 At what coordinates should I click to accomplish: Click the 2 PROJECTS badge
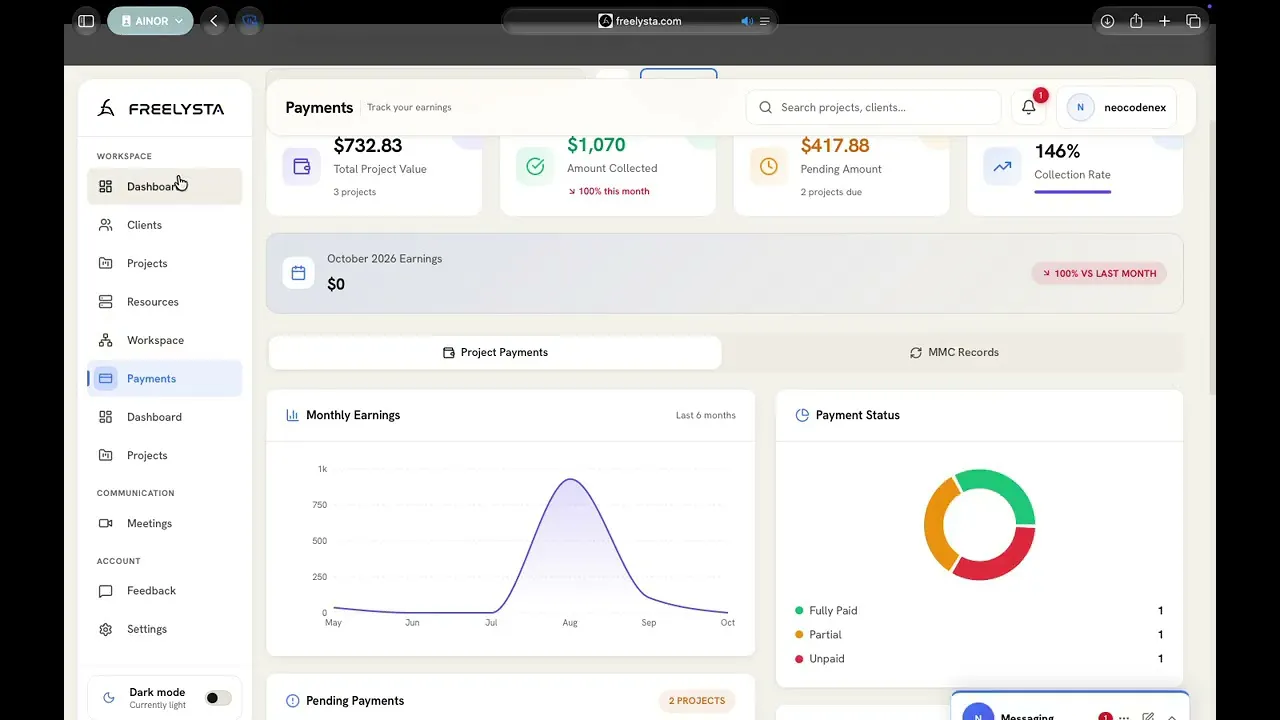point(697,701)
